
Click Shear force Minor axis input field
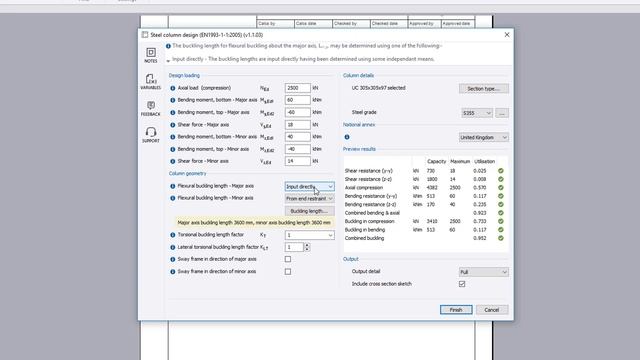pyautogui.click(x=298, y=161)
